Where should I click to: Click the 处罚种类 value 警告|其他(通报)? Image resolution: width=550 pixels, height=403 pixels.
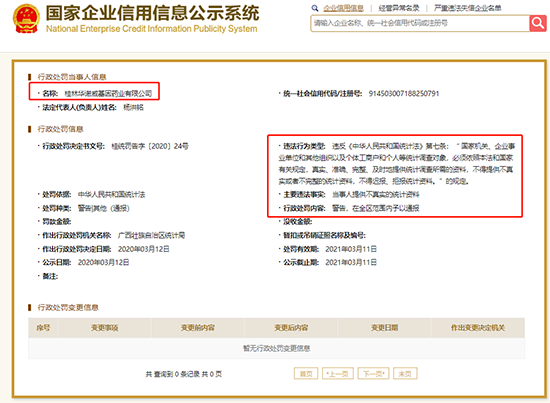pos(103,208)
